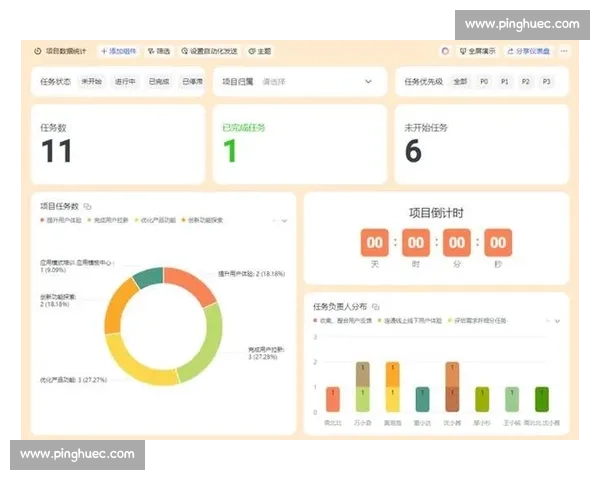Open the 项目归属 dropdown

coord(300,82)
